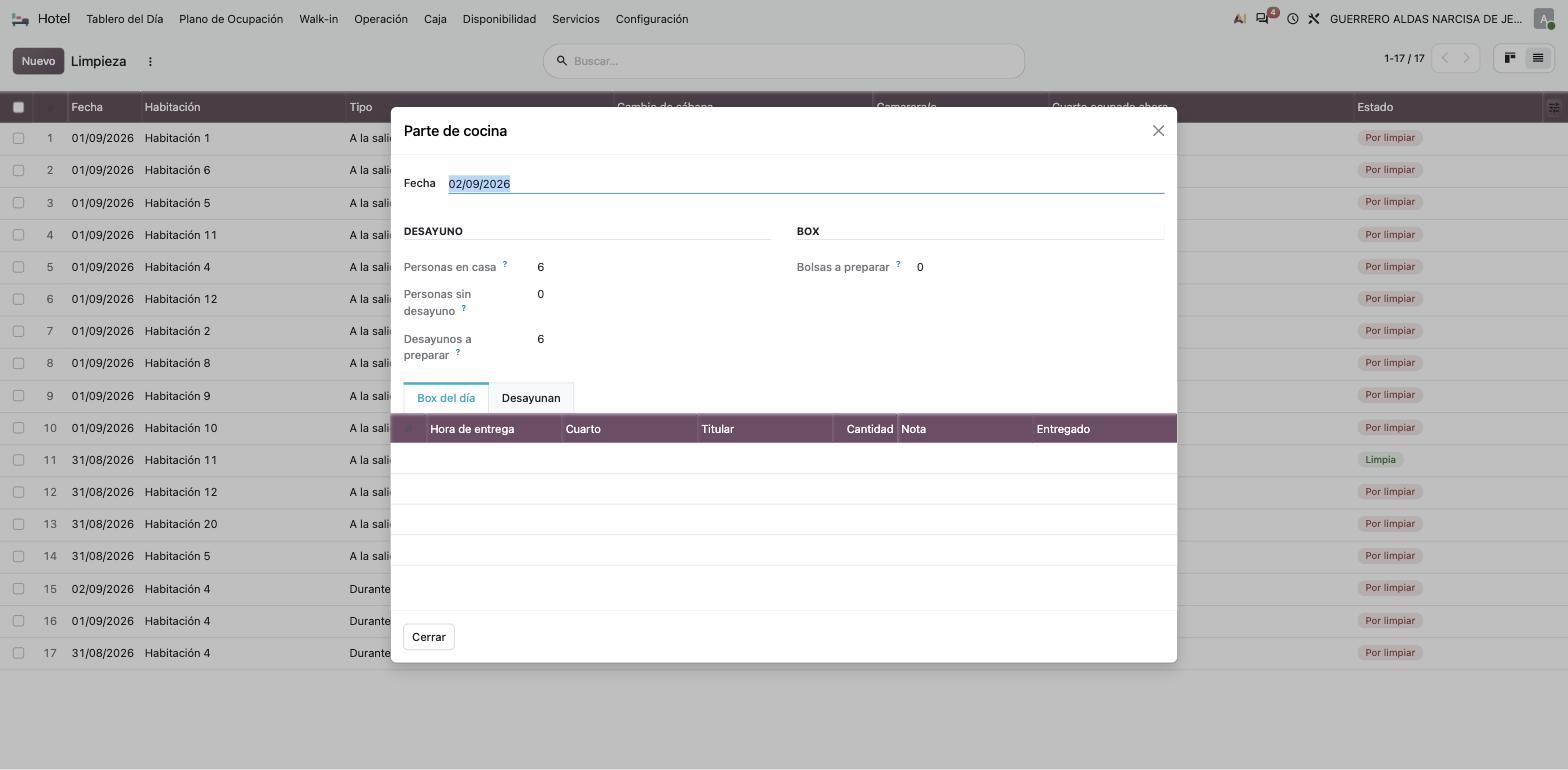Open the Disponibilidad dropdown menu

point(499,19)
